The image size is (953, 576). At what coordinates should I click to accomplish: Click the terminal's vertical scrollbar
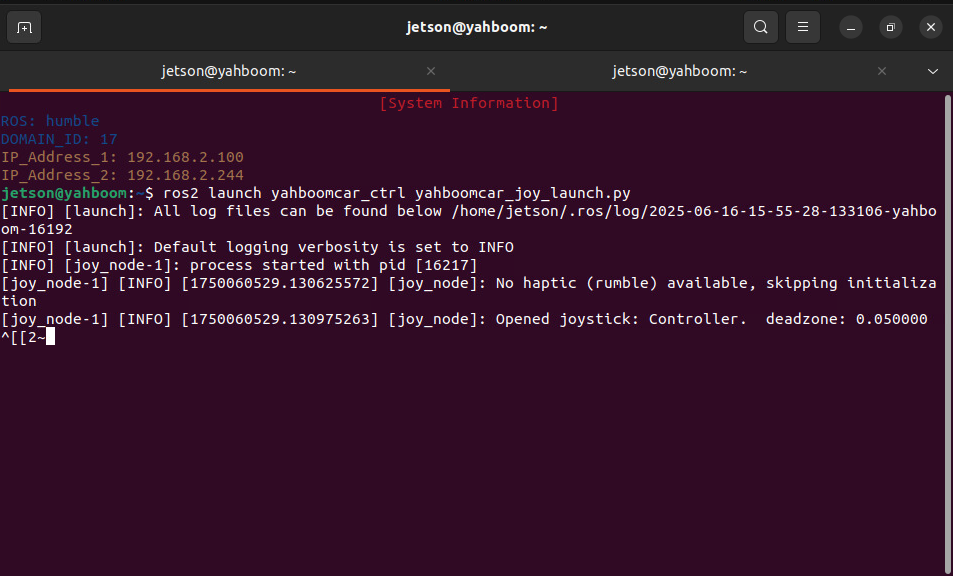click(x=948, y=334)
